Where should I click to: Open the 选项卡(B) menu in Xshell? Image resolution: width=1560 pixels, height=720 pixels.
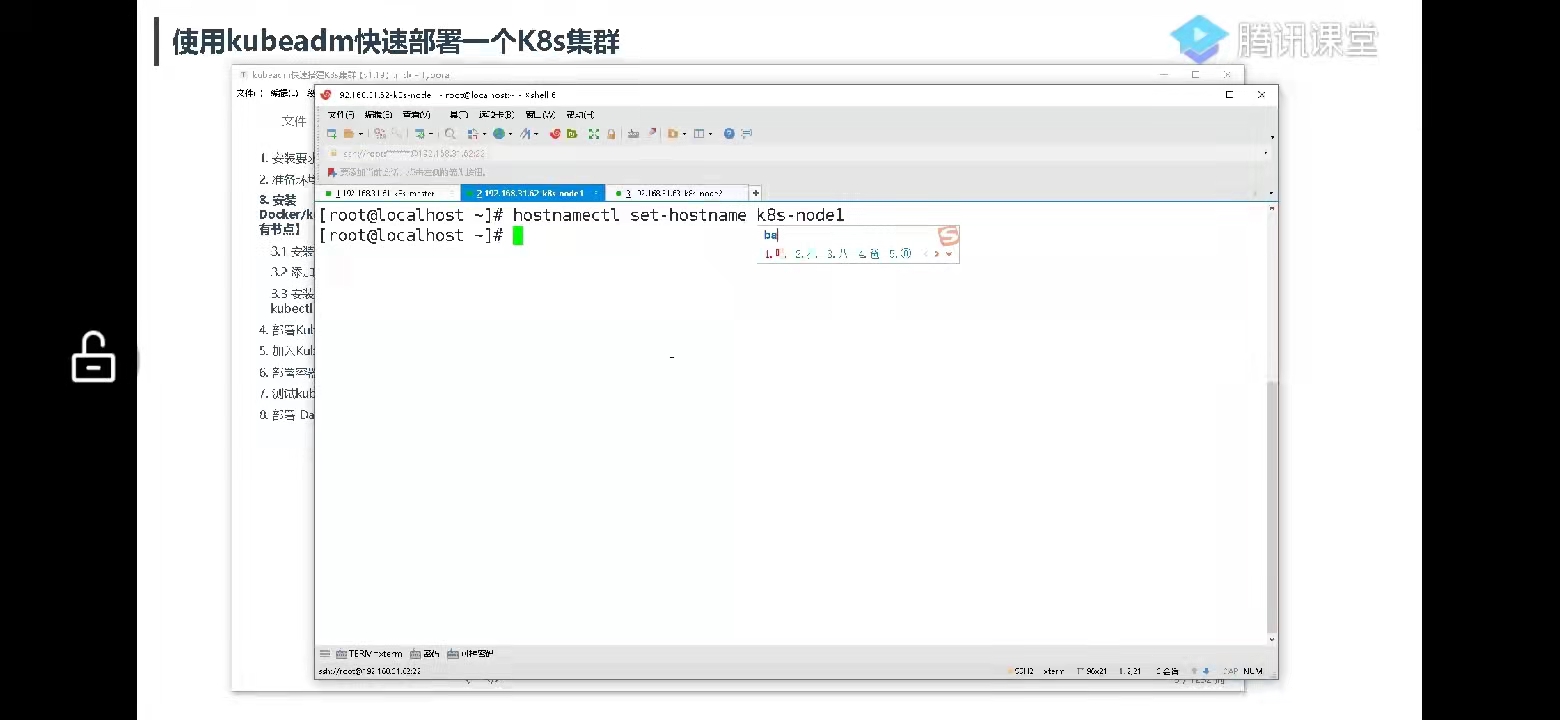tap(496, 115)
